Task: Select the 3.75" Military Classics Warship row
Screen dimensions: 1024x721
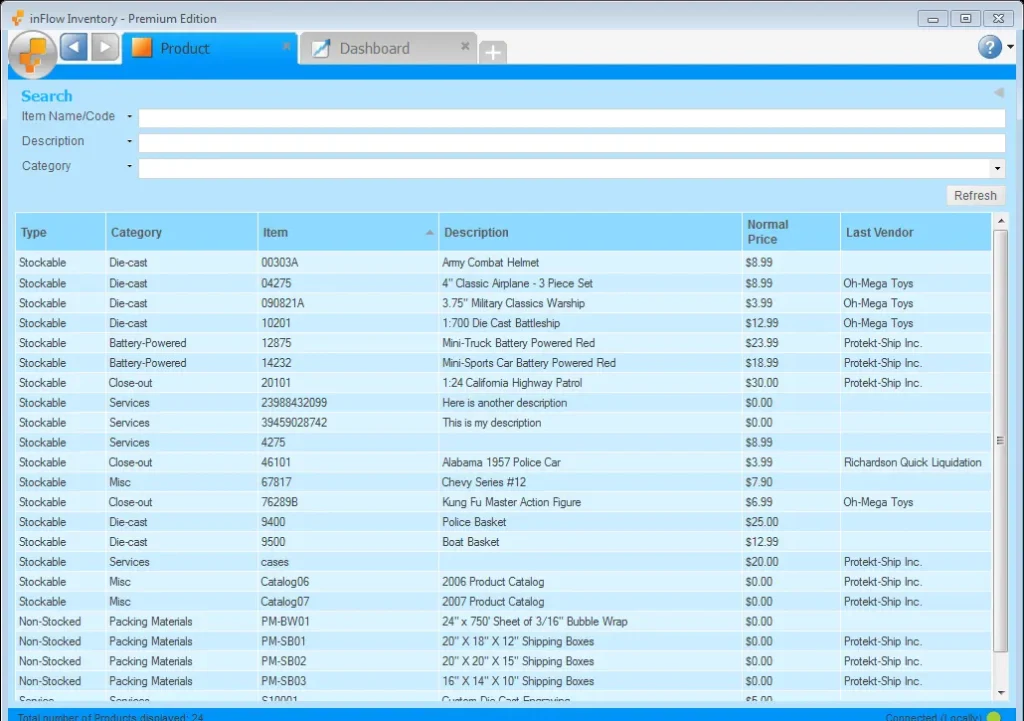Action: [503, 303]
